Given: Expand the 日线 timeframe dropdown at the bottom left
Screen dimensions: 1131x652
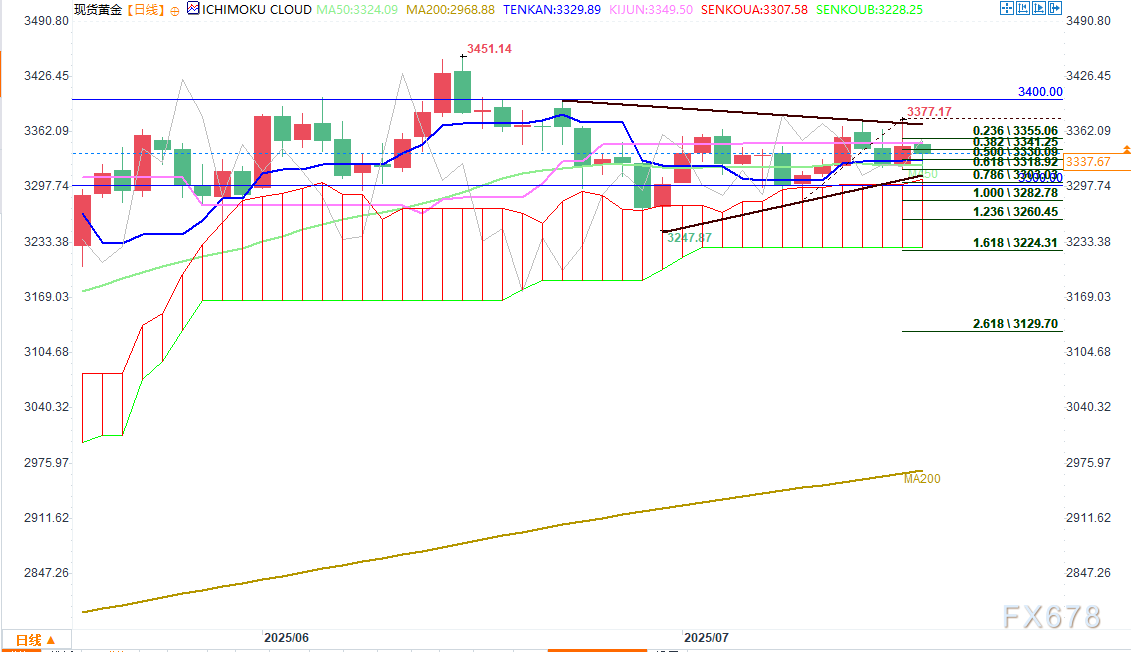Looking at the screenshot, I should [36, 640].
